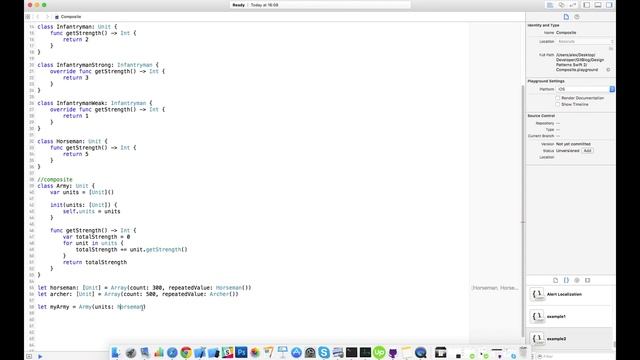Viewport: 640px width, 360px height.
Task: Enable the Render Documentation checkbox
Action: (x=558, y=98)
